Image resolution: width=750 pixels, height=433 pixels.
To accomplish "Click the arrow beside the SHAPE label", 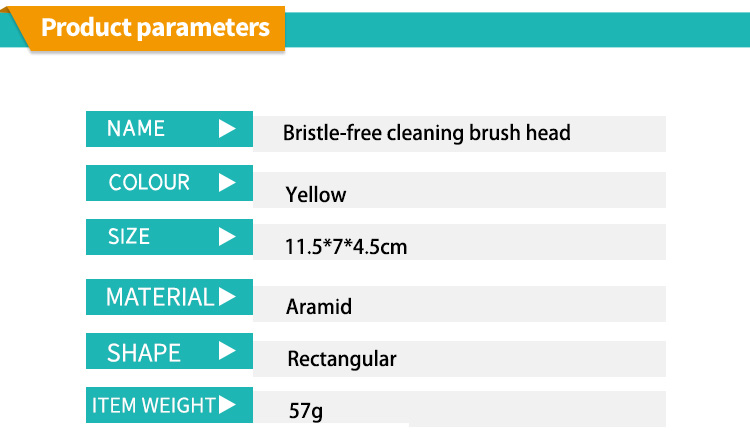I will click(227, 352).
